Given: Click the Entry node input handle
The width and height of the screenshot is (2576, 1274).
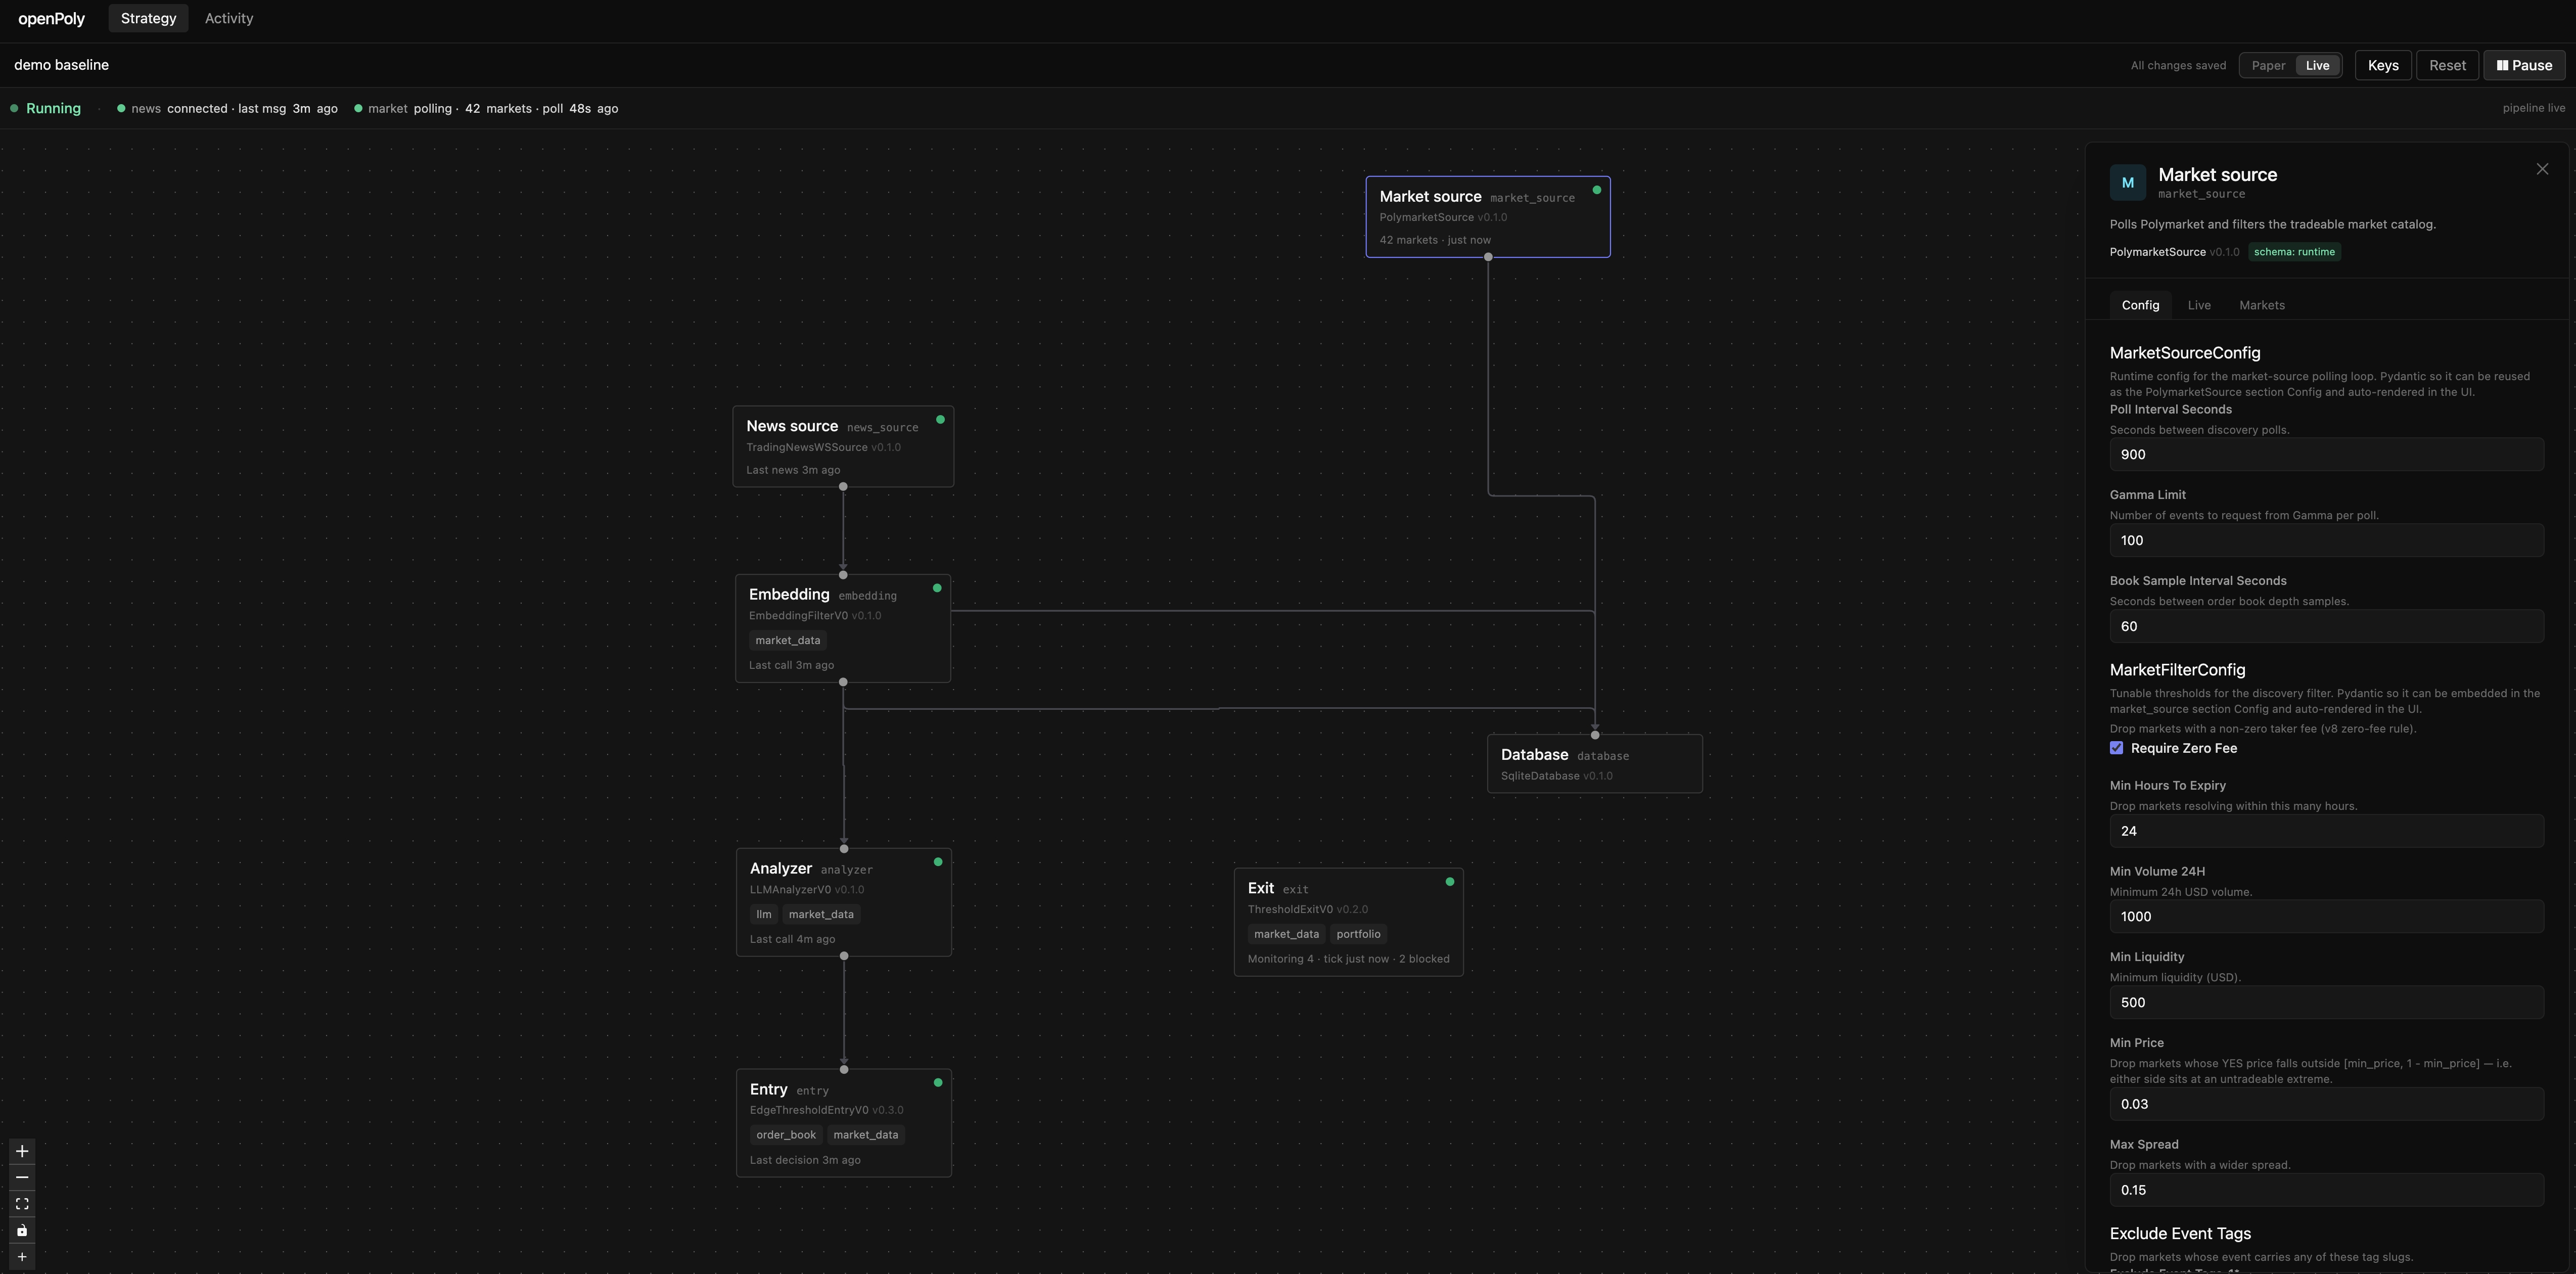Looking at the screenshot, I should [x=844, y=1070].
